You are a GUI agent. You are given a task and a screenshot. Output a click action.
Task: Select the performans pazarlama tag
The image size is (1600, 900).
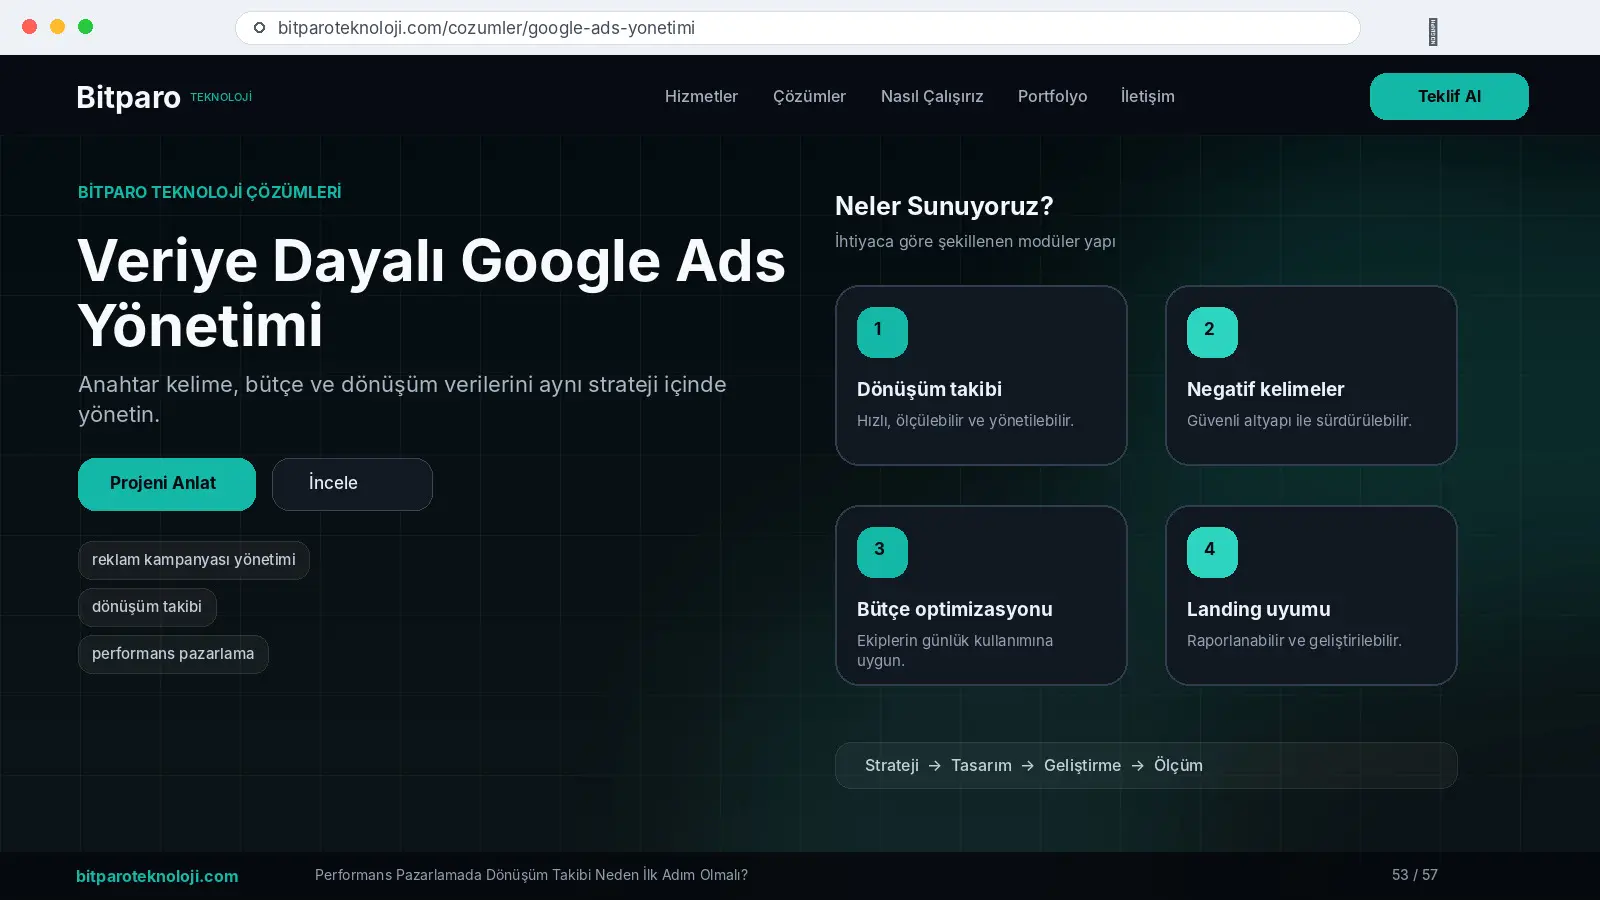pyautogui.click(x=173, y=654)
